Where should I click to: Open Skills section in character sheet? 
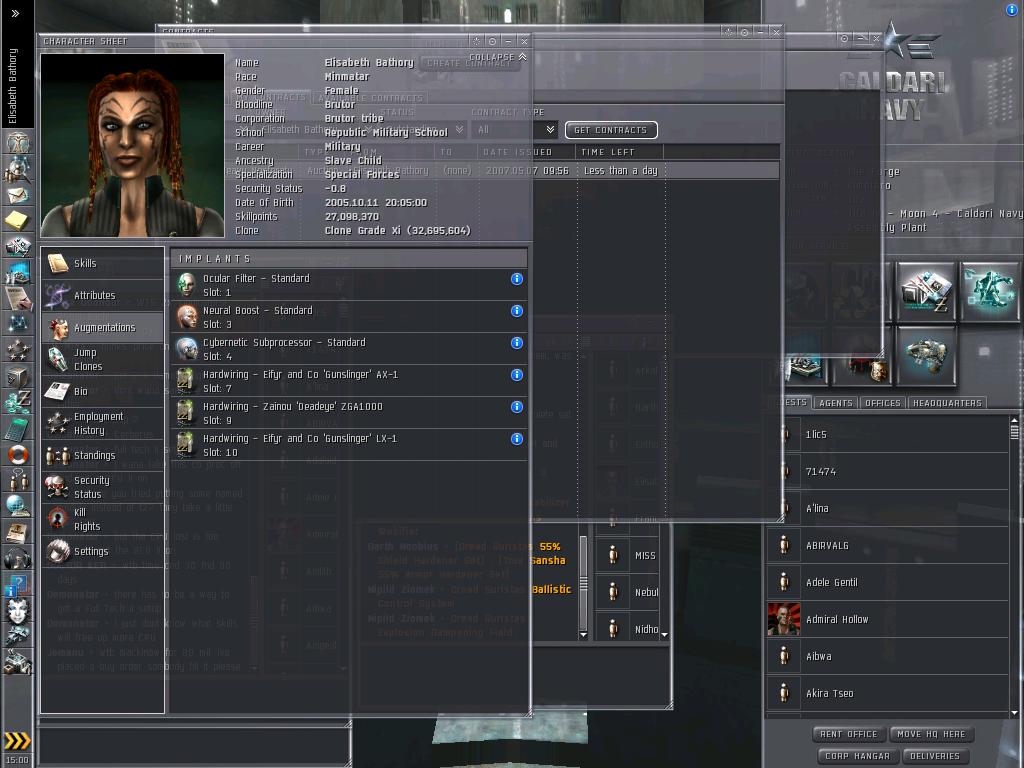click(103, 263)
